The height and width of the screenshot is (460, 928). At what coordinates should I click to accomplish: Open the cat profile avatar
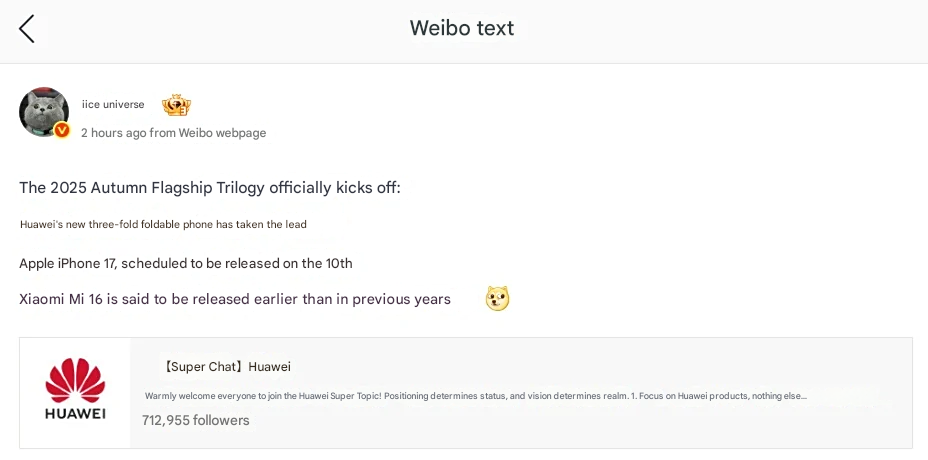click(43, 111)
